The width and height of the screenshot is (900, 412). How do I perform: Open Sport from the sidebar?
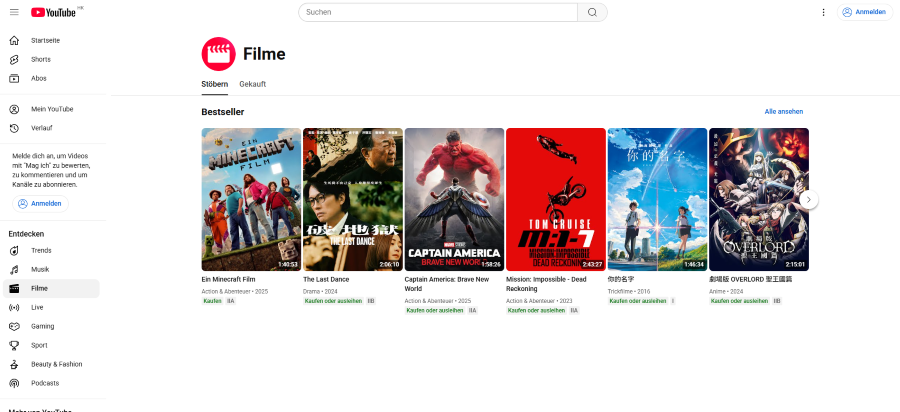[x=51, y=345]
